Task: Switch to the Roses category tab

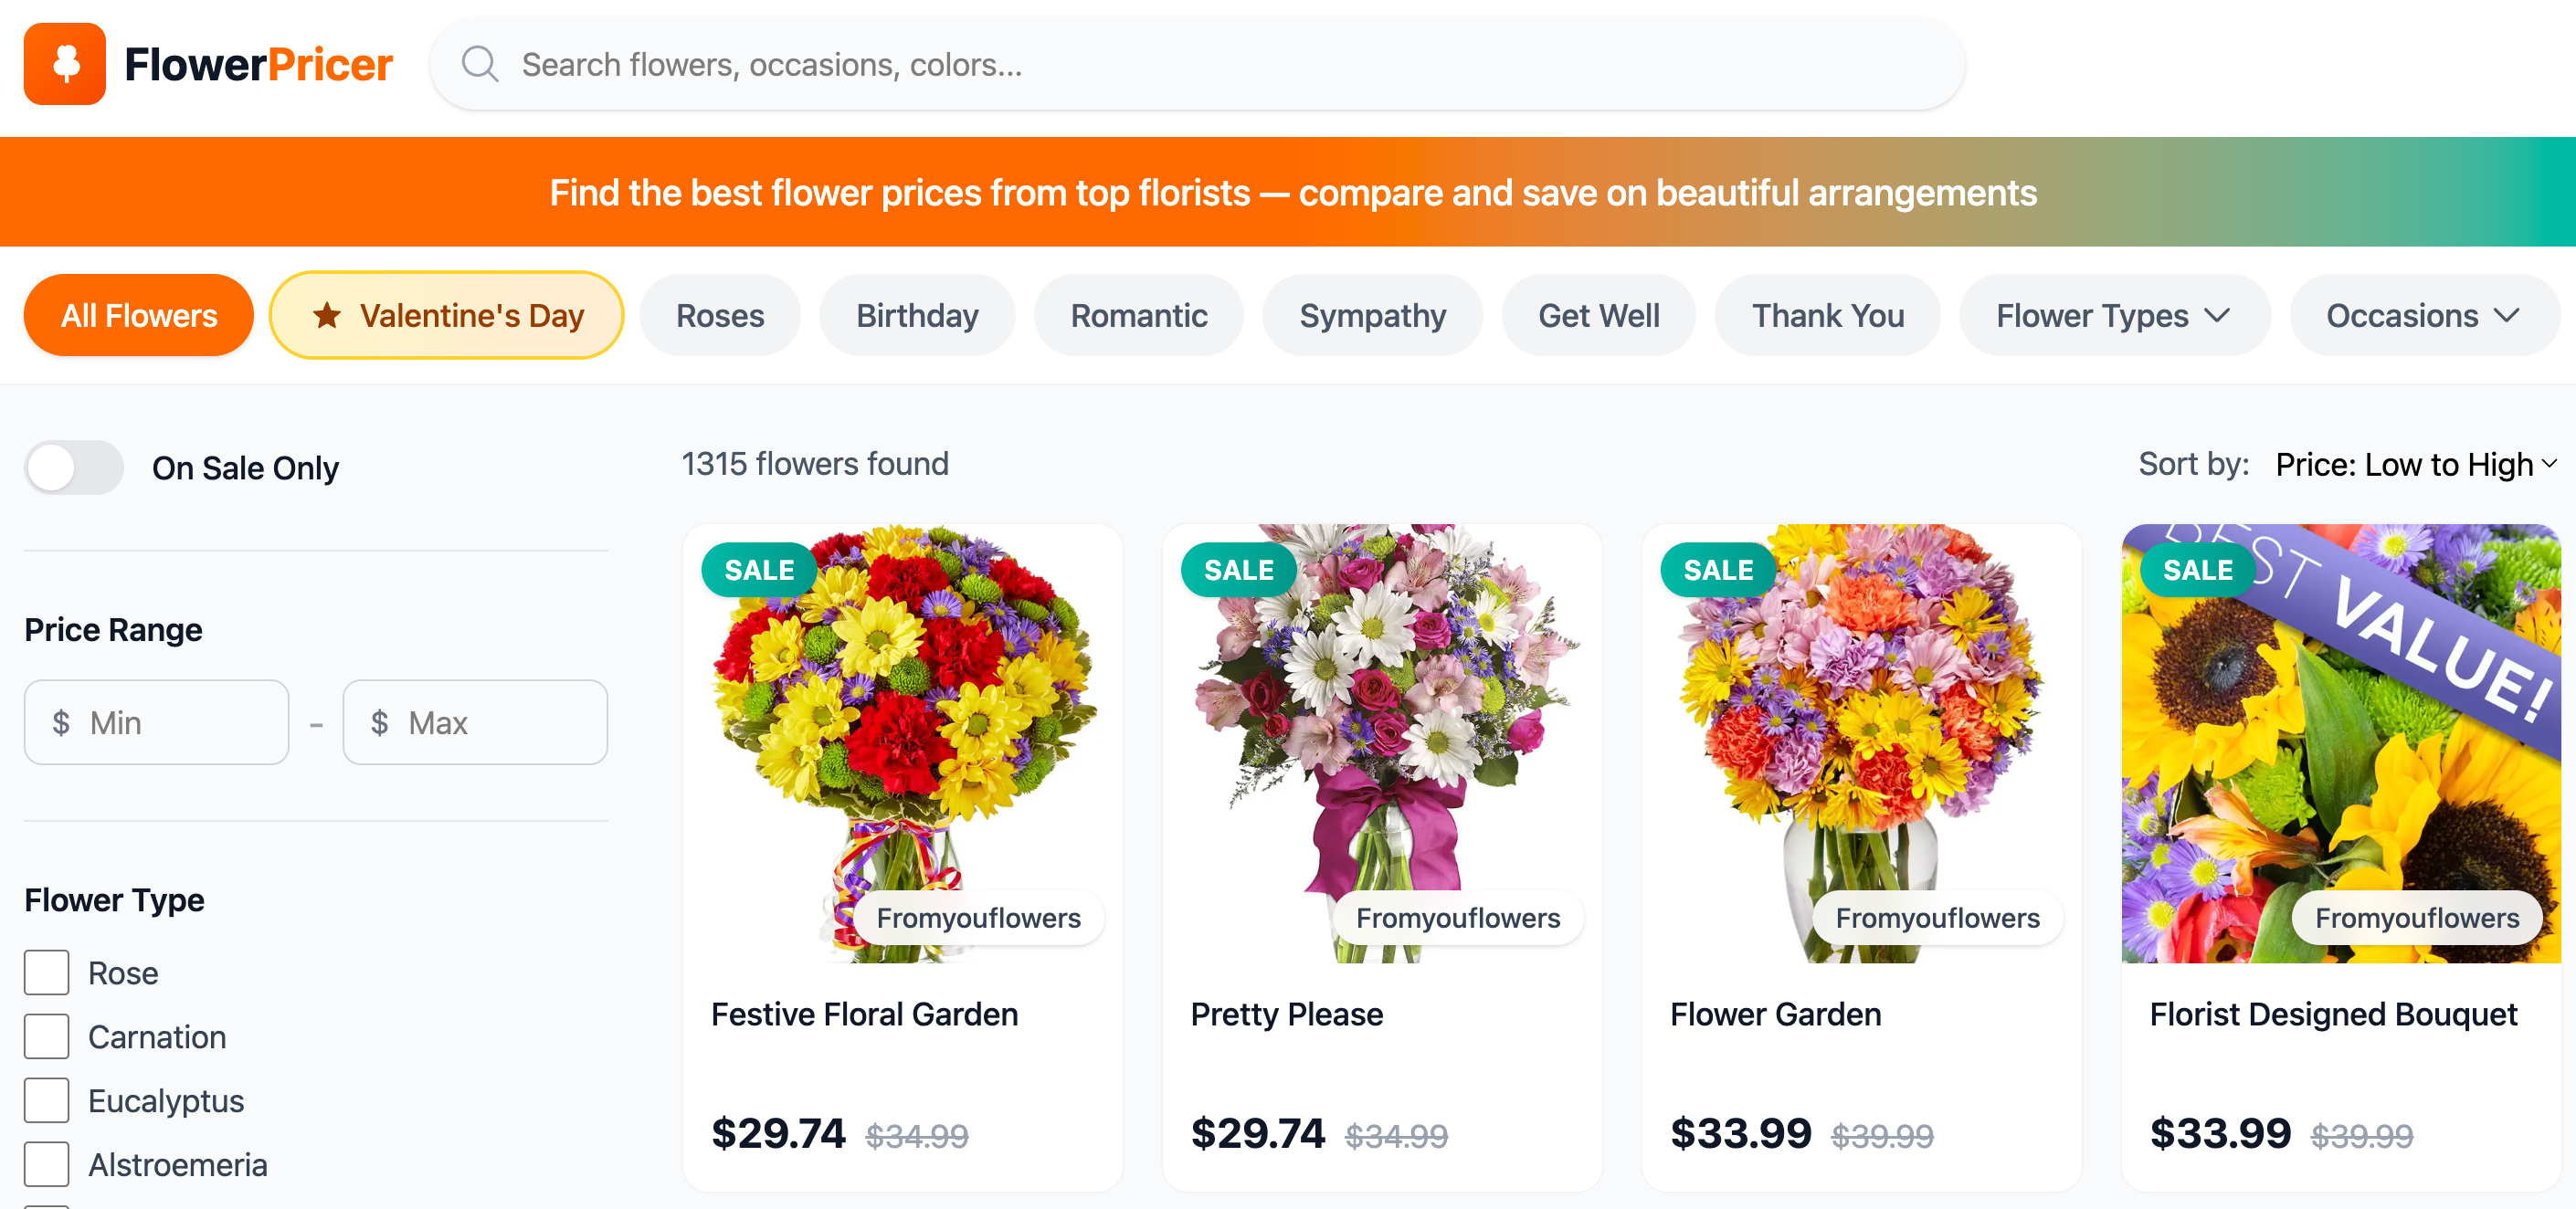Action: [x=720, y=316]
